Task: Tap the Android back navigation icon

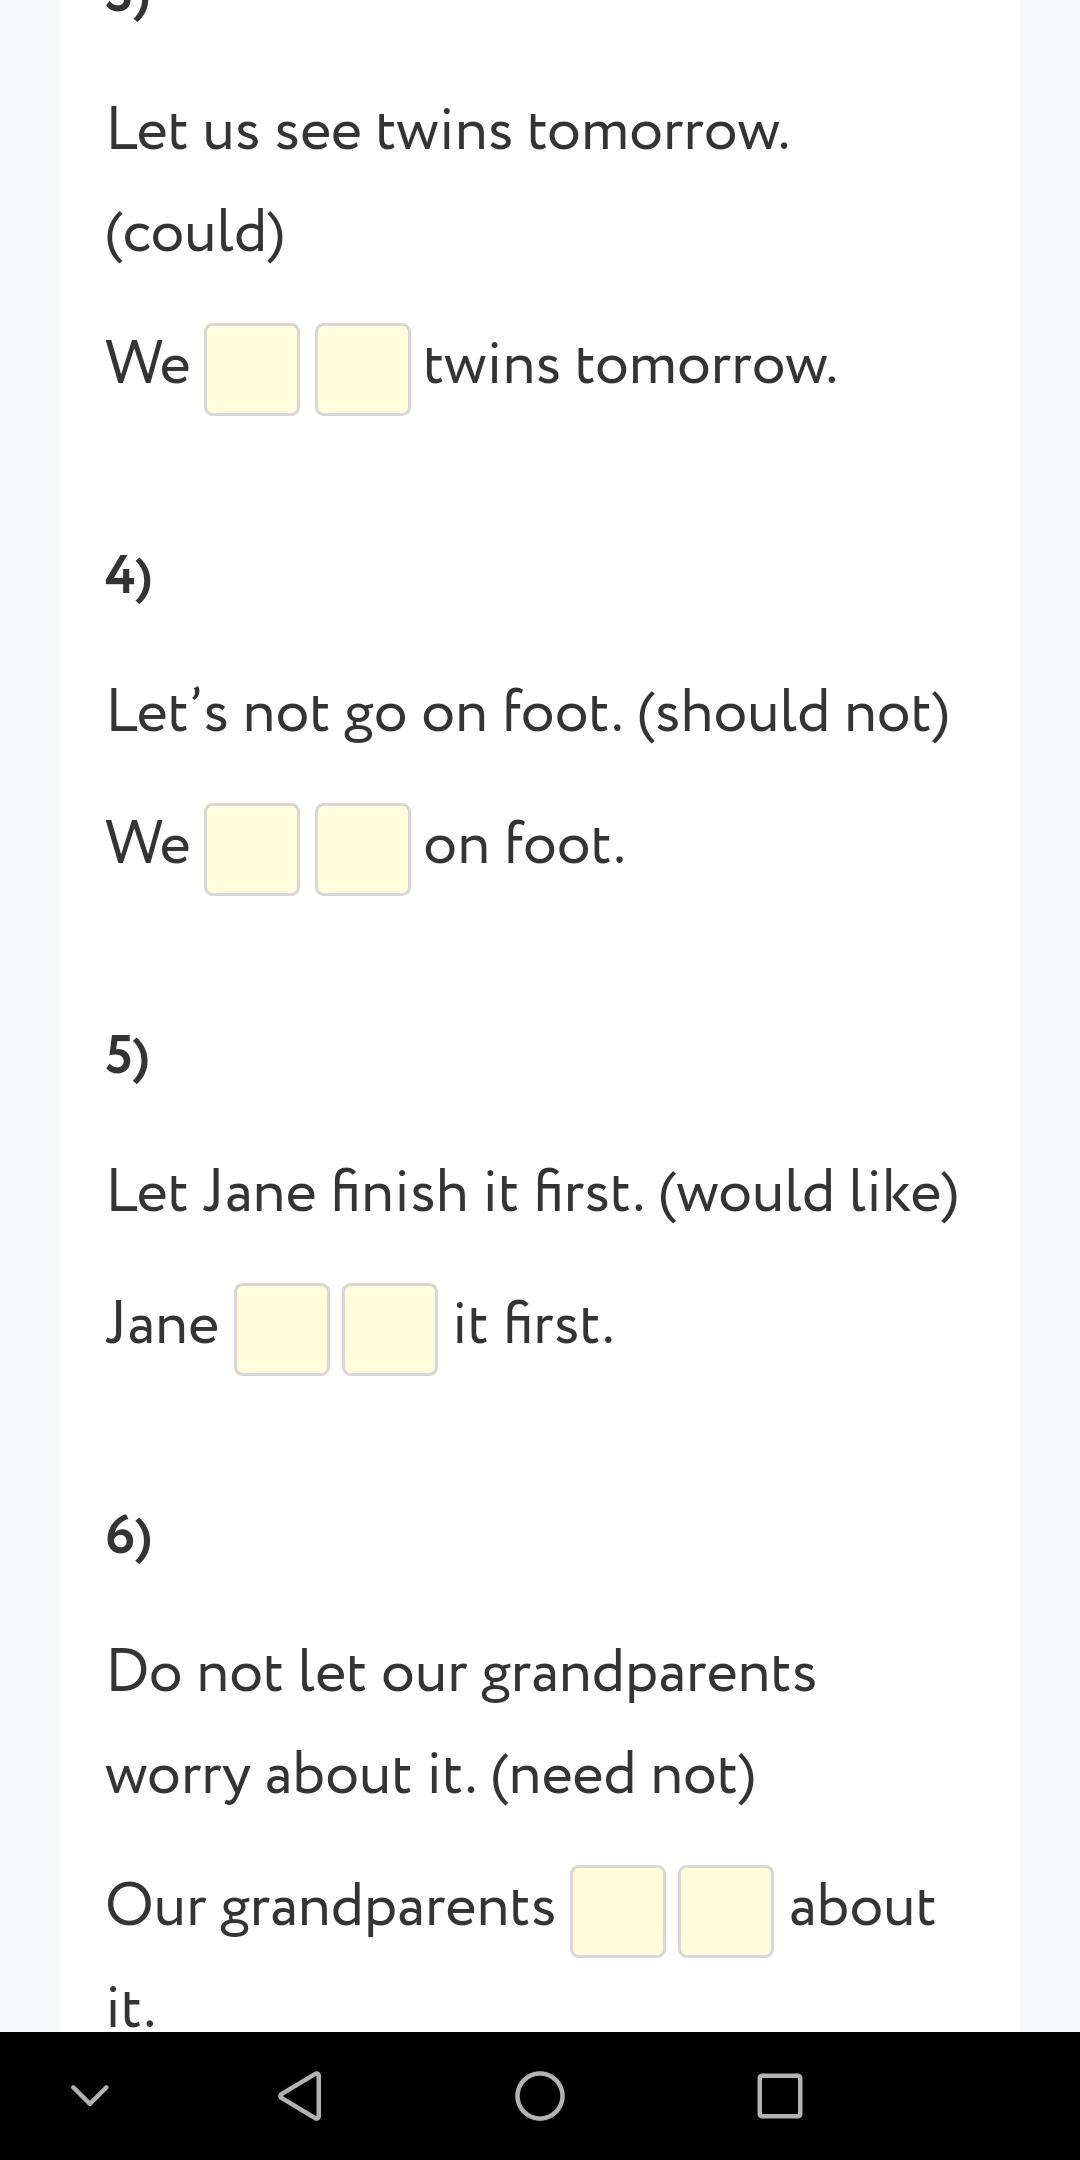Action: 300,2095
